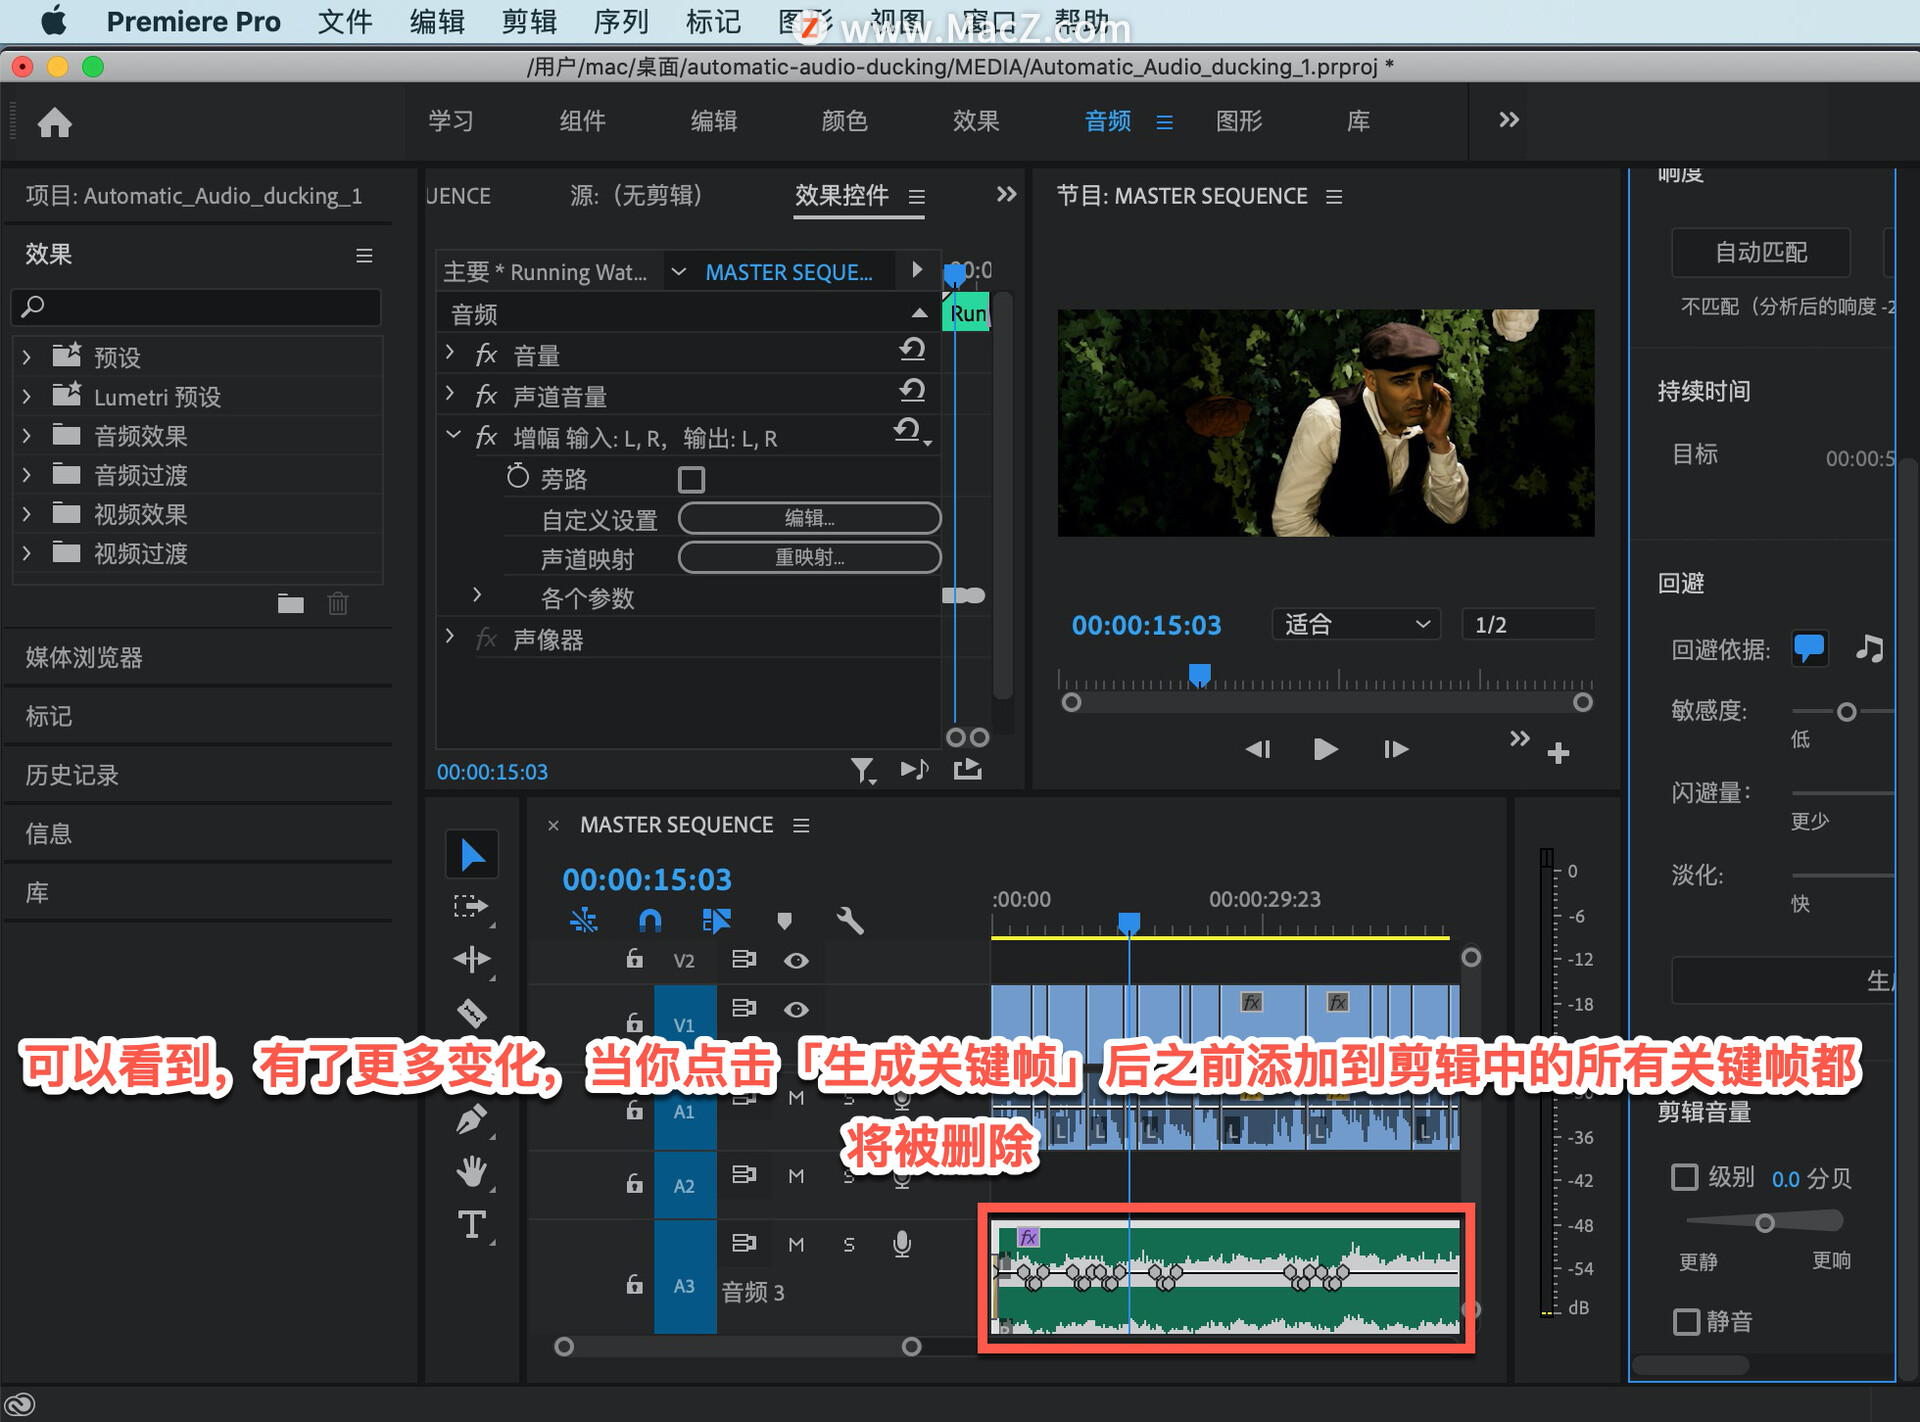Click the 重映射... channel map button

point(809,557)
